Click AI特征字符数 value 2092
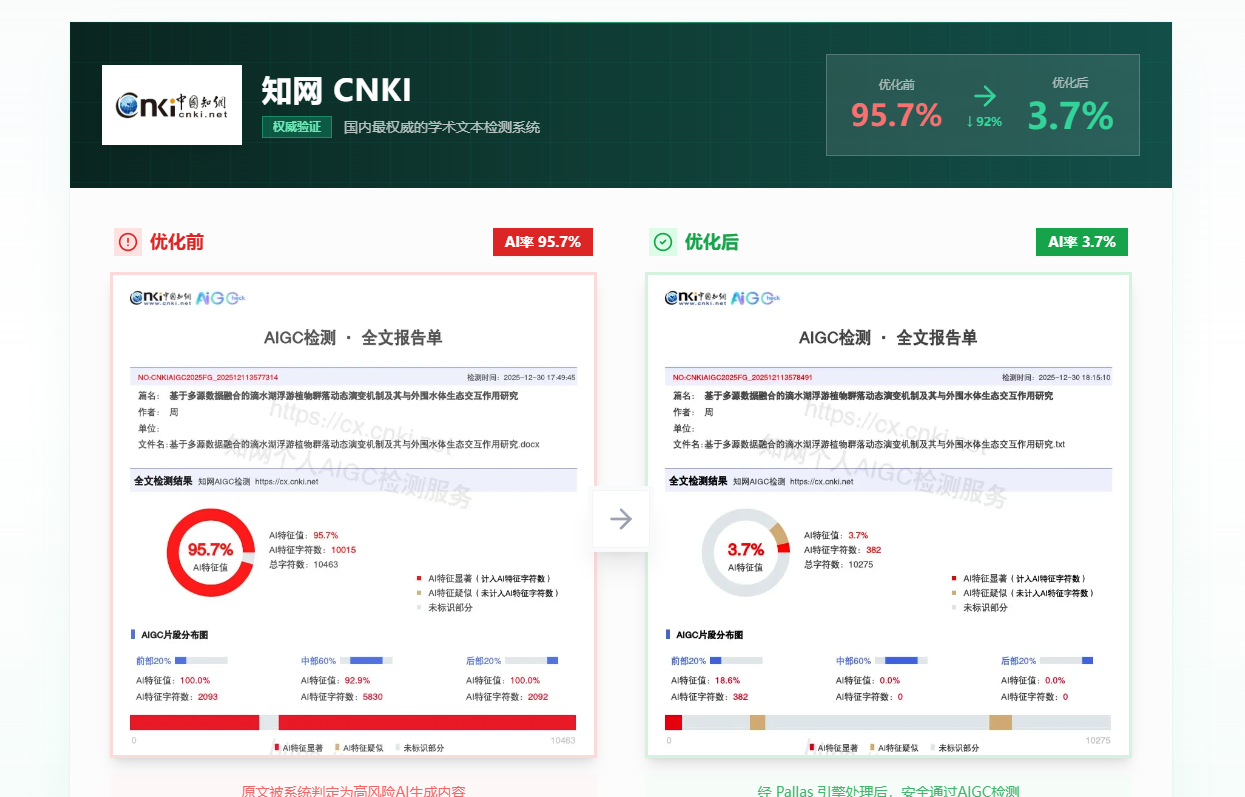Image resolution: width=1245 pixels, height=797 pixels. (x=538, y=697)
